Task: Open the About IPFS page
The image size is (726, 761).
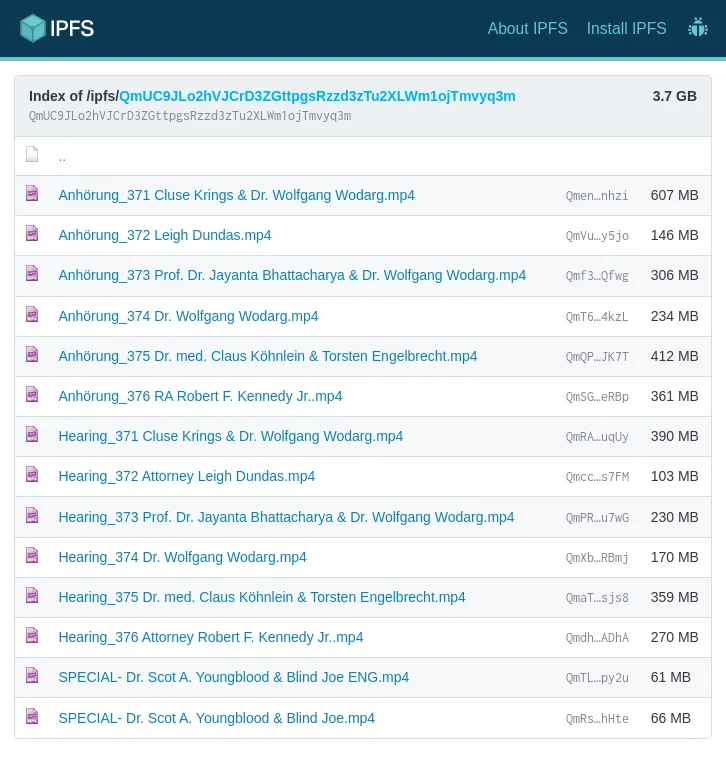Action: point(528,28)
